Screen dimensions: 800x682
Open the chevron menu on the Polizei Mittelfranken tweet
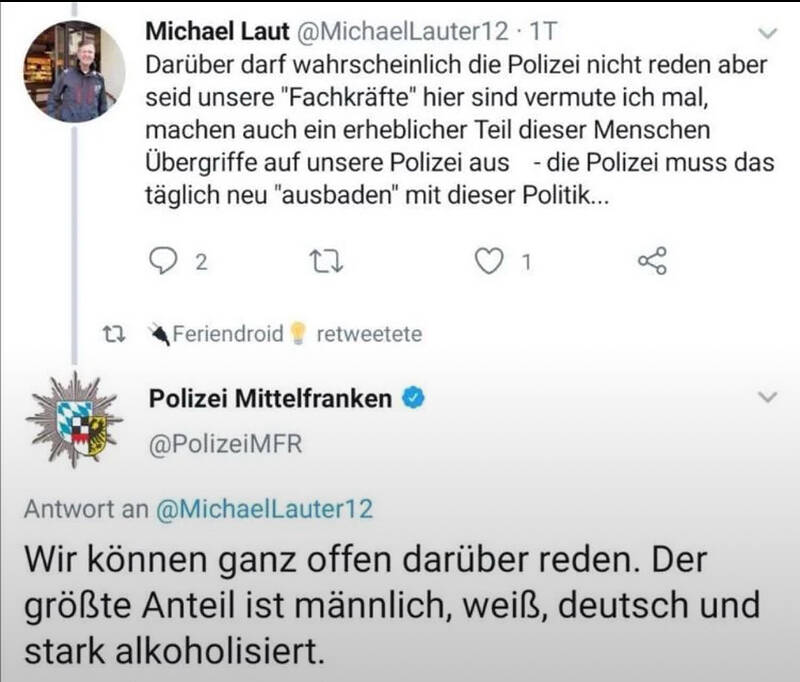coord(767,398)
